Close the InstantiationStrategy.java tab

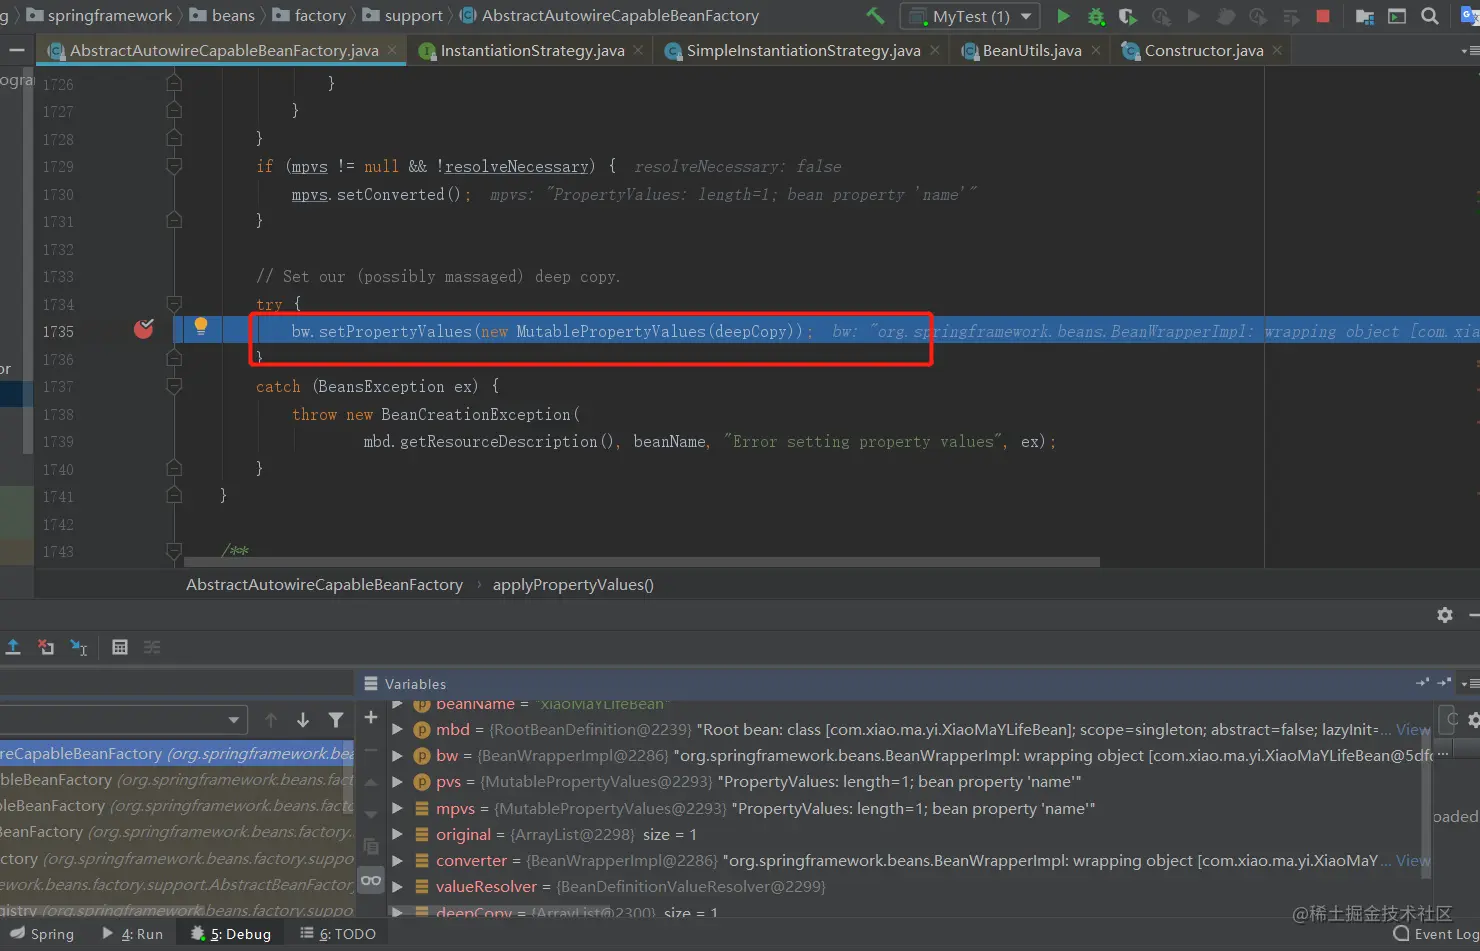(x=638, y=50)
